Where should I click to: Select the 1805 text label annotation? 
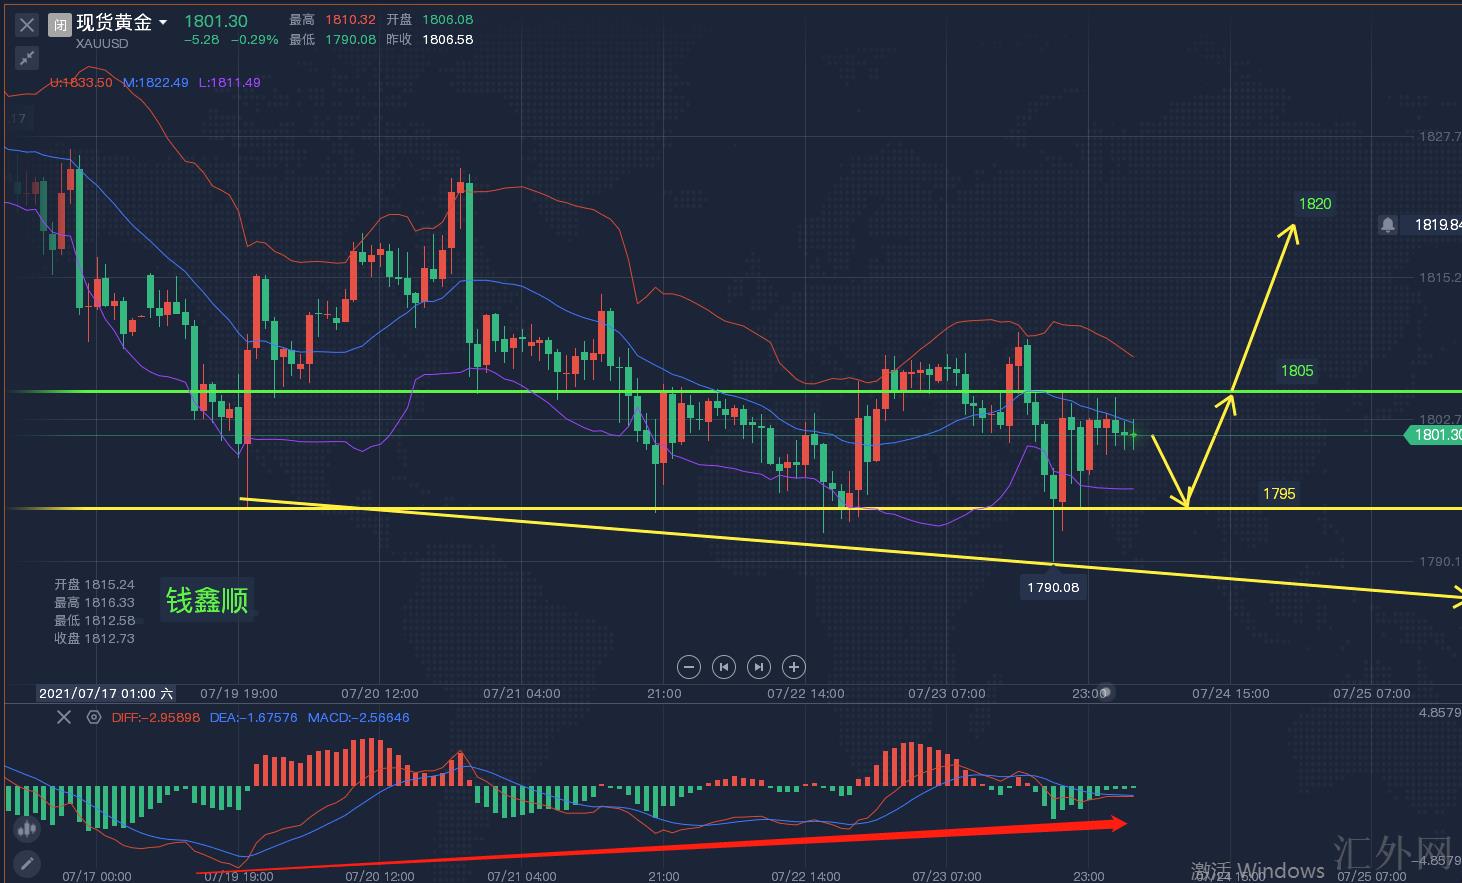1297,371
